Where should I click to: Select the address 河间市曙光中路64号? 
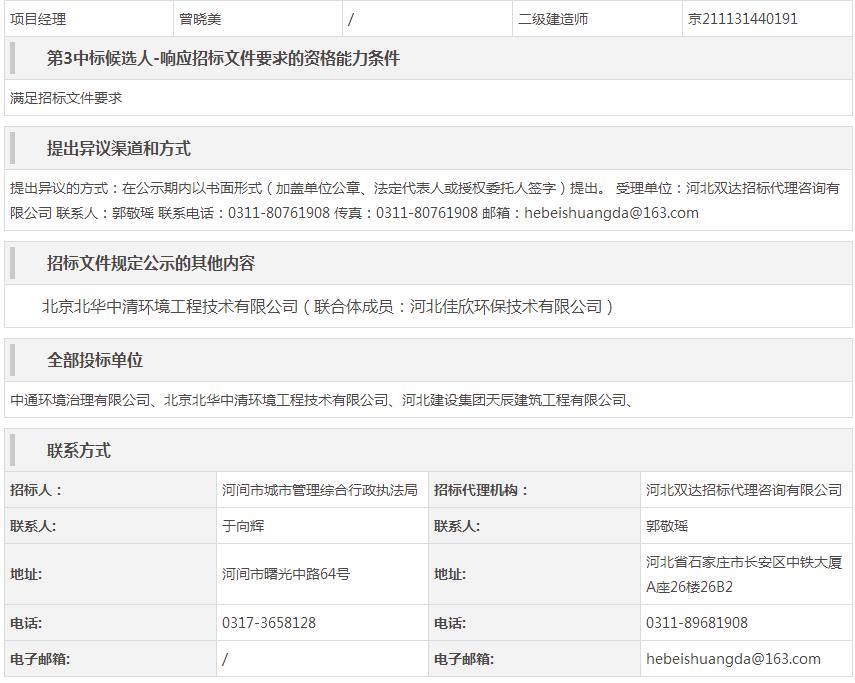coord(286,574)
